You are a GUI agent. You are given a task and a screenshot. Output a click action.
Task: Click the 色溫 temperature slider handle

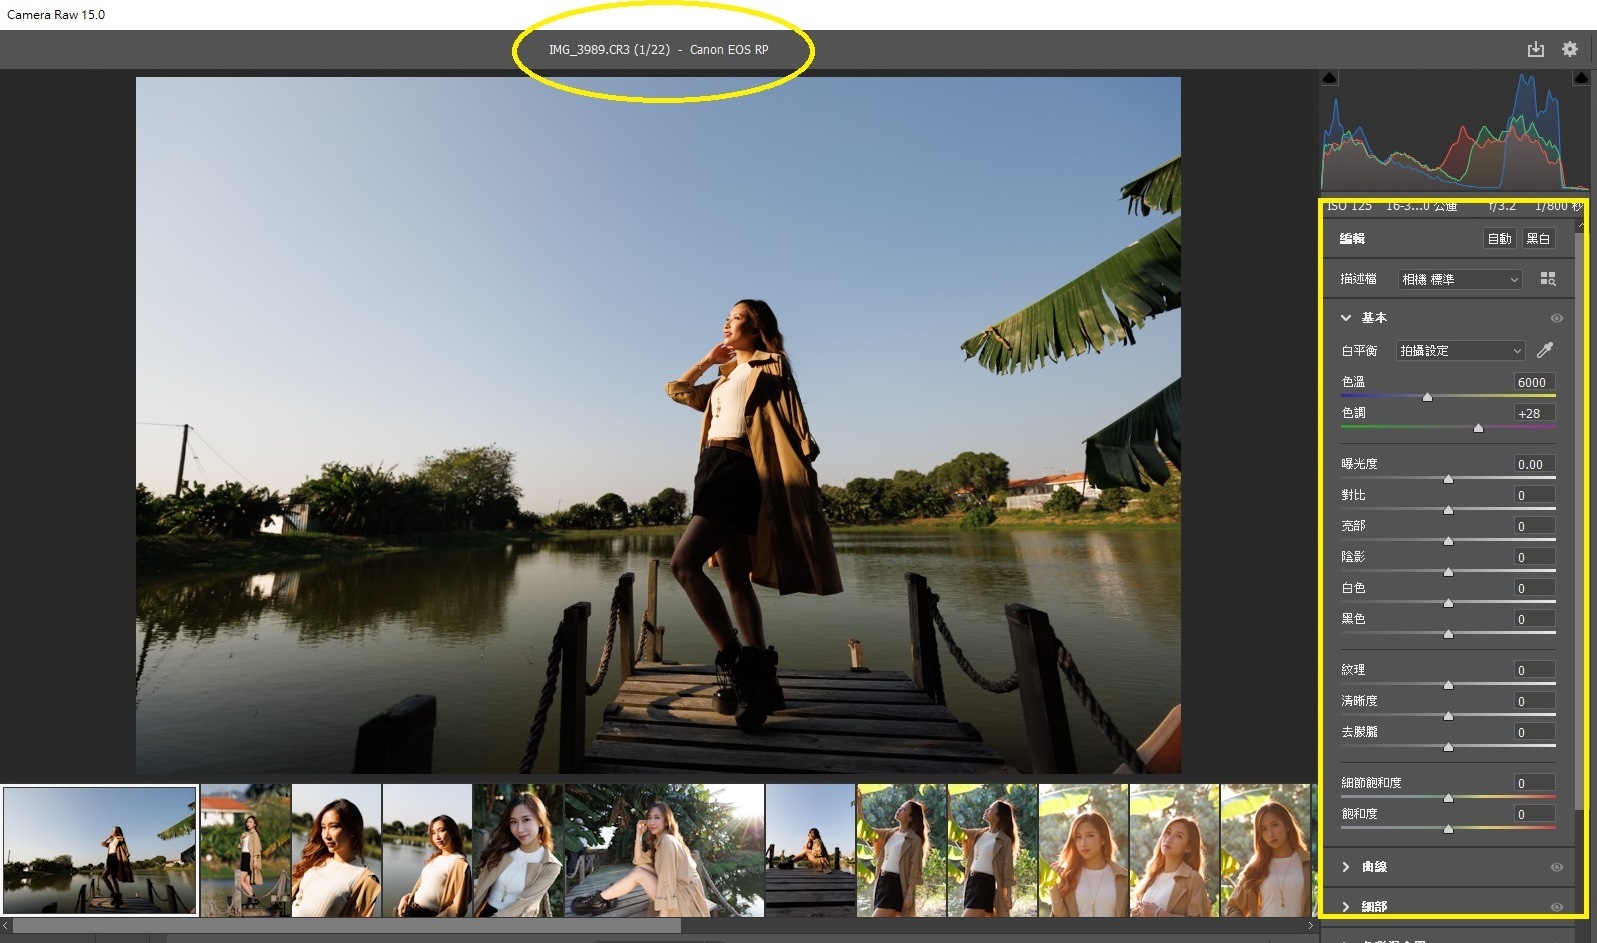(x=1427, y=397)
